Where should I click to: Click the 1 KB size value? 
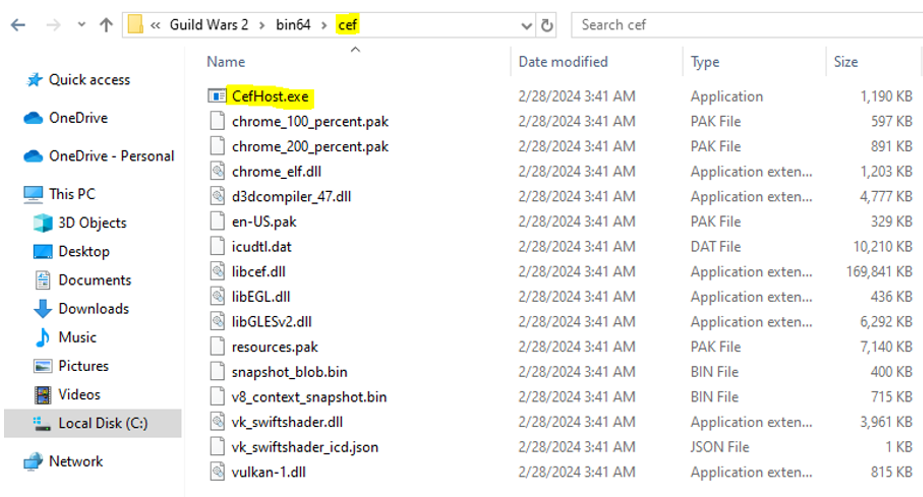(x=899, y=447)
